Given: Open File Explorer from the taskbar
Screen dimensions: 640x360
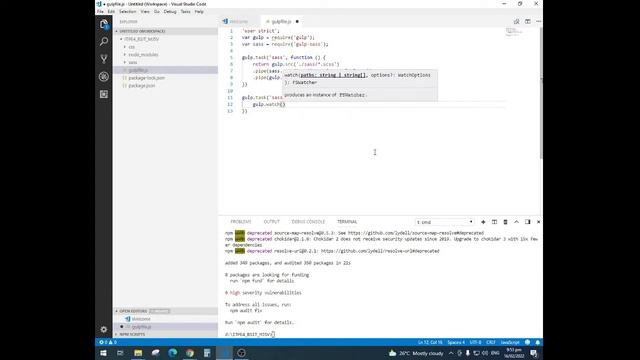Looking at the screenshot, I should coord(138,353).
